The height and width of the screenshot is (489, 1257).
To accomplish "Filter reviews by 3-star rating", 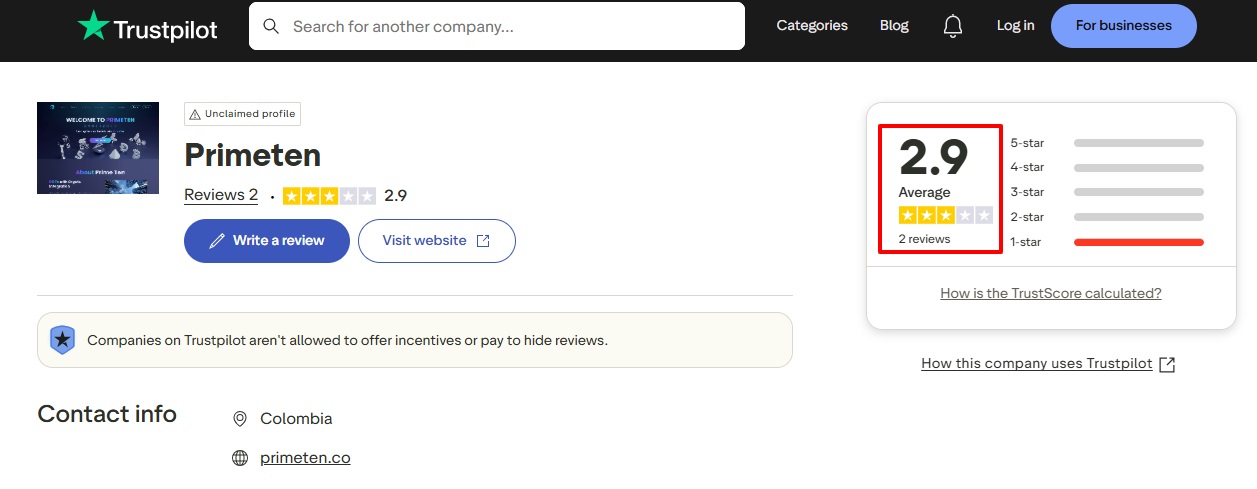I will coord(1027,192).
